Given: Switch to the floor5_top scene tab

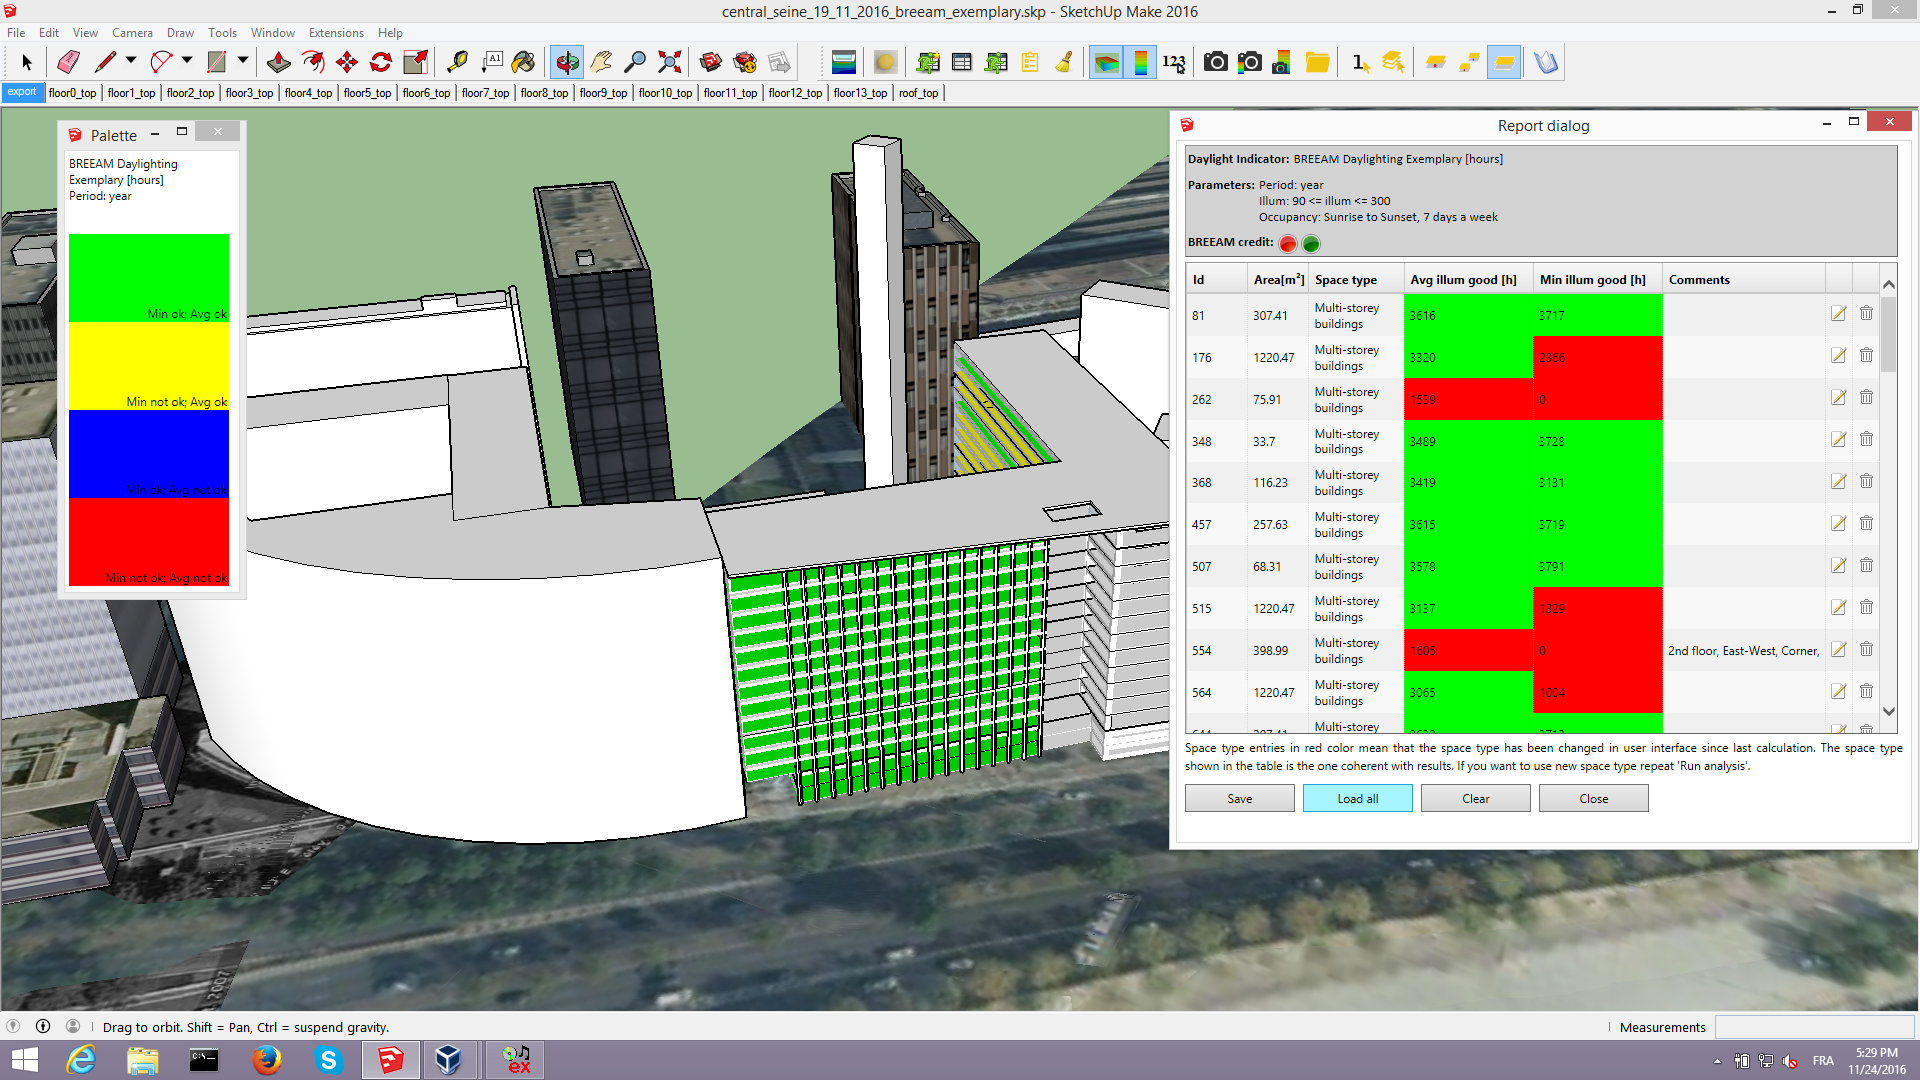Looking at the screenshot, I should [367, 93].
